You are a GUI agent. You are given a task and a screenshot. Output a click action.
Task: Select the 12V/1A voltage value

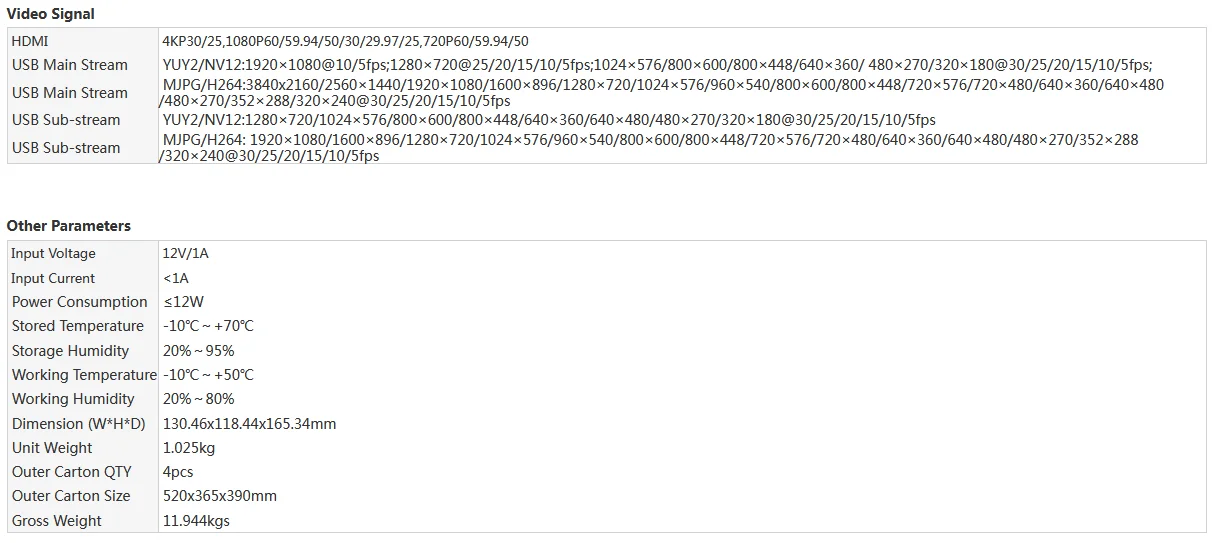[186, 254]
